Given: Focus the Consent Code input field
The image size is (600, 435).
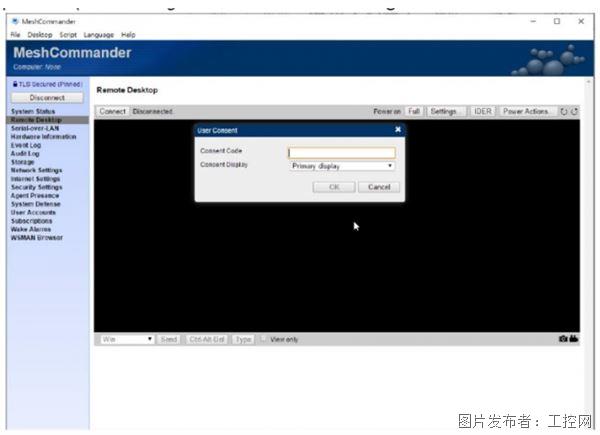Looking at the screenshot, I should coord(342,153).
